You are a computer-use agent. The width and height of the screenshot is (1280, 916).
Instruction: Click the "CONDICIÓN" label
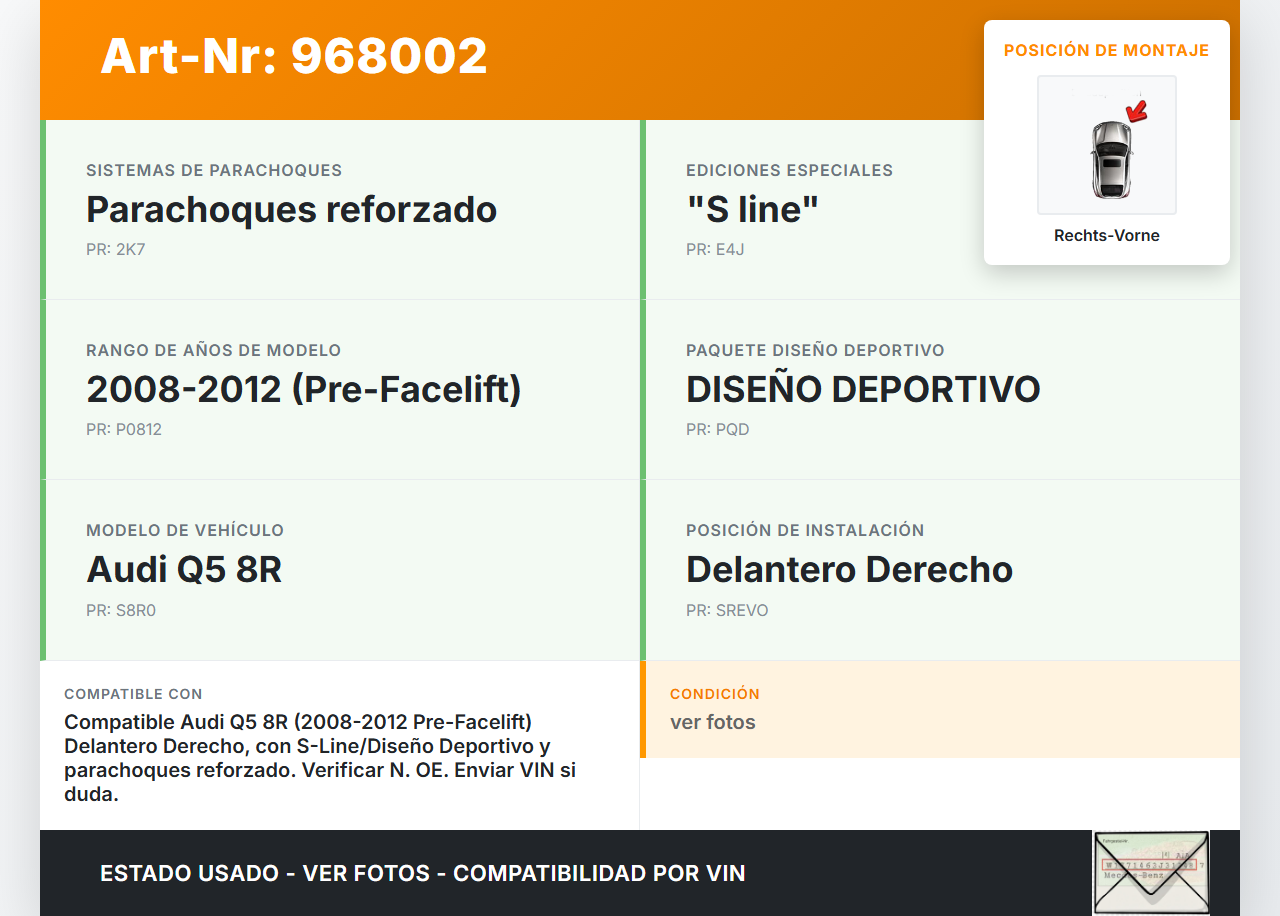(x=715, y=694)
